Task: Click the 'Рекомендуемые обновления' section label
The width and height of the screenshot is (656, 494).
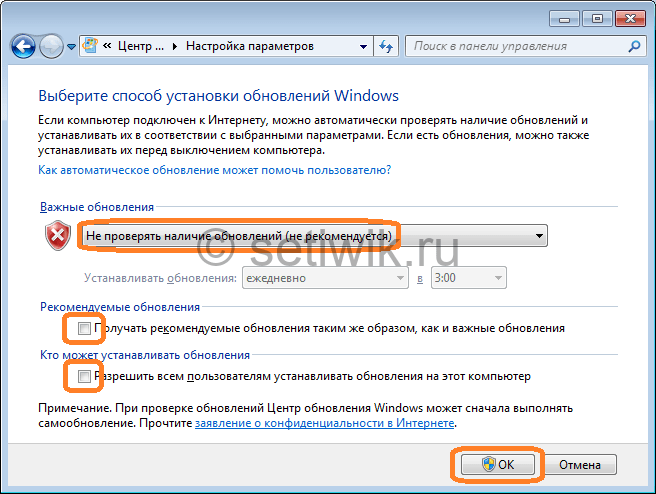Action: click(x=120, y=307)
